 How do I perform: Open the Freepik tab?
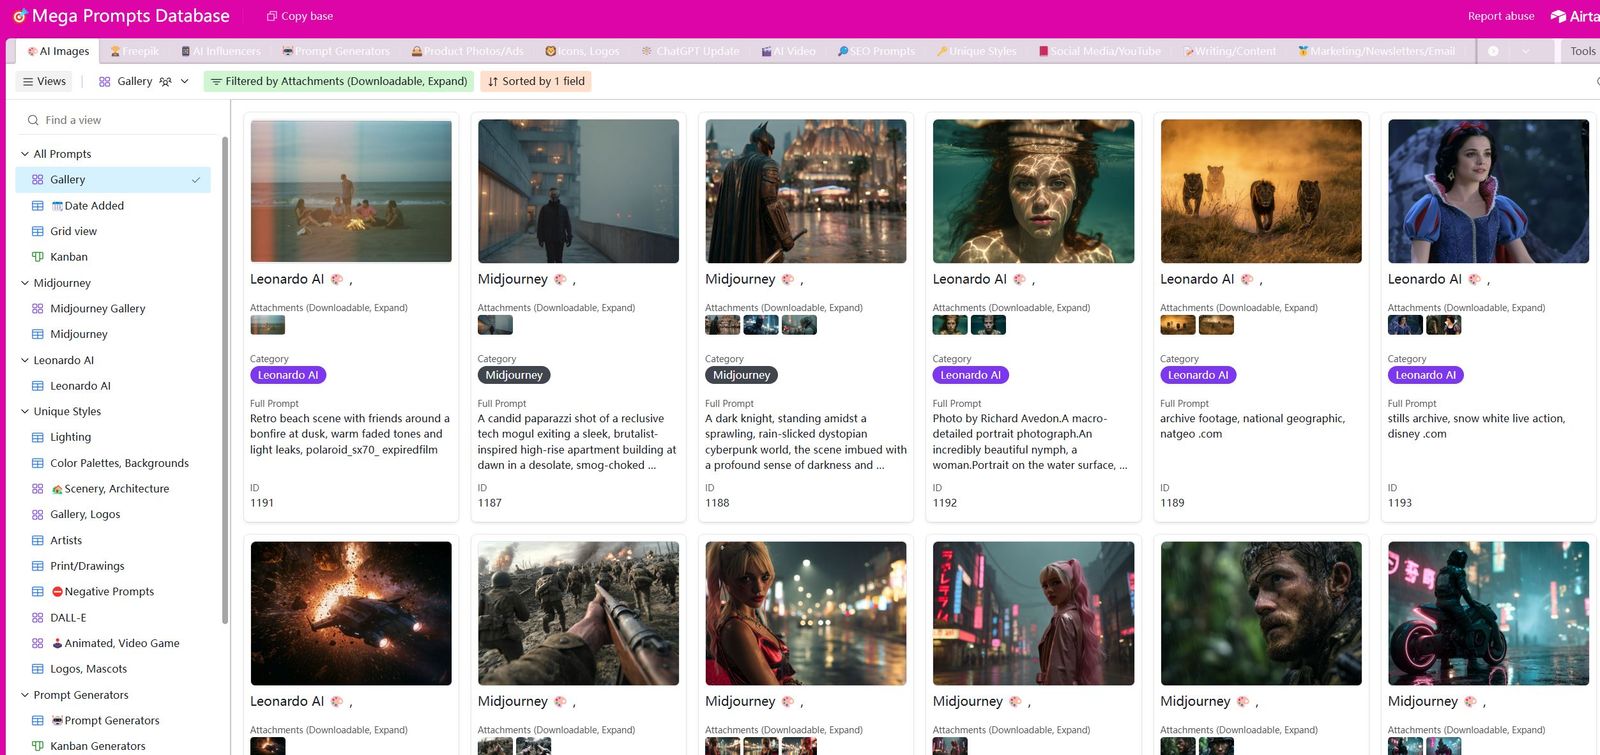pyautogui.click(x=135, y=51)
